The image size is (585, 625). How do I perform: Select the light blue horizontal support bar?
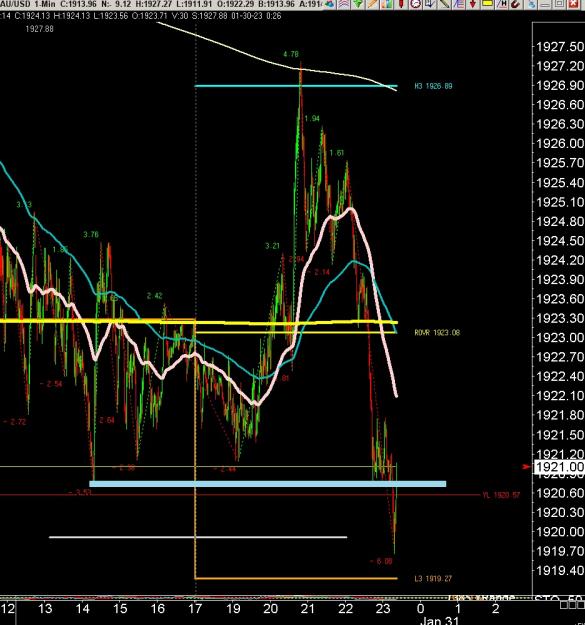coord(268,484)
